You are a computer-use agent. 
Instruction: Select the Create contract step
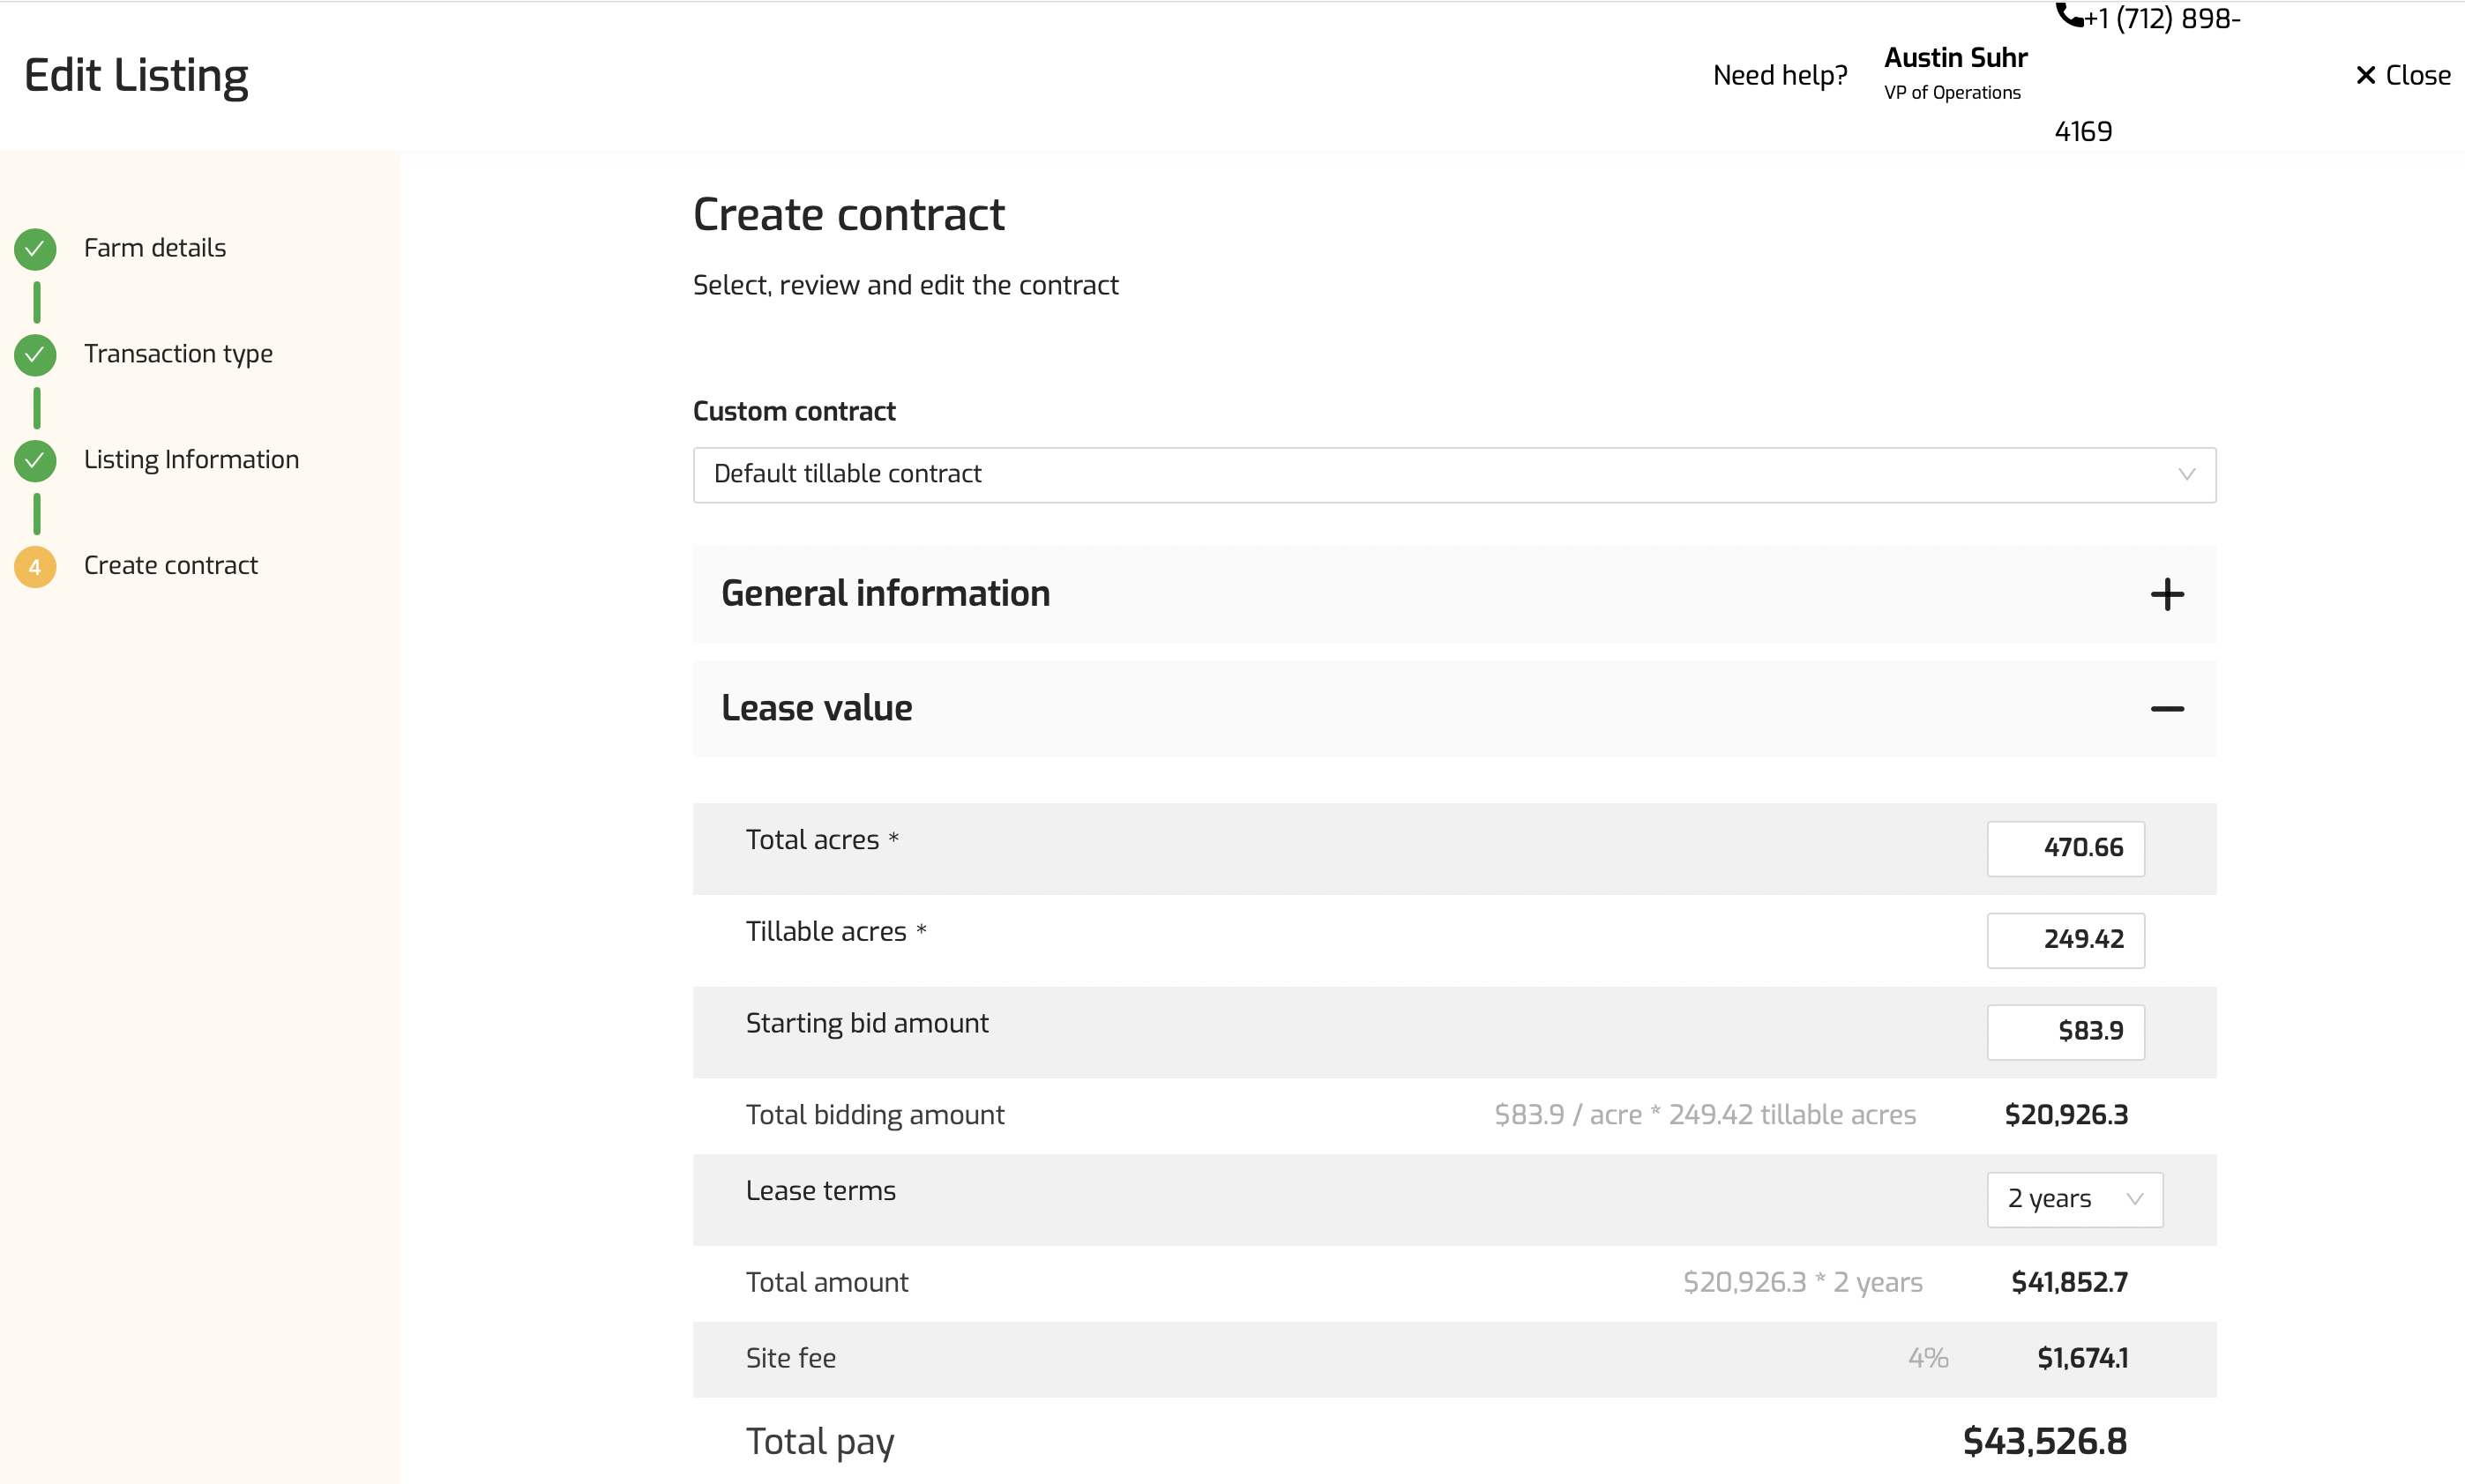171,566
